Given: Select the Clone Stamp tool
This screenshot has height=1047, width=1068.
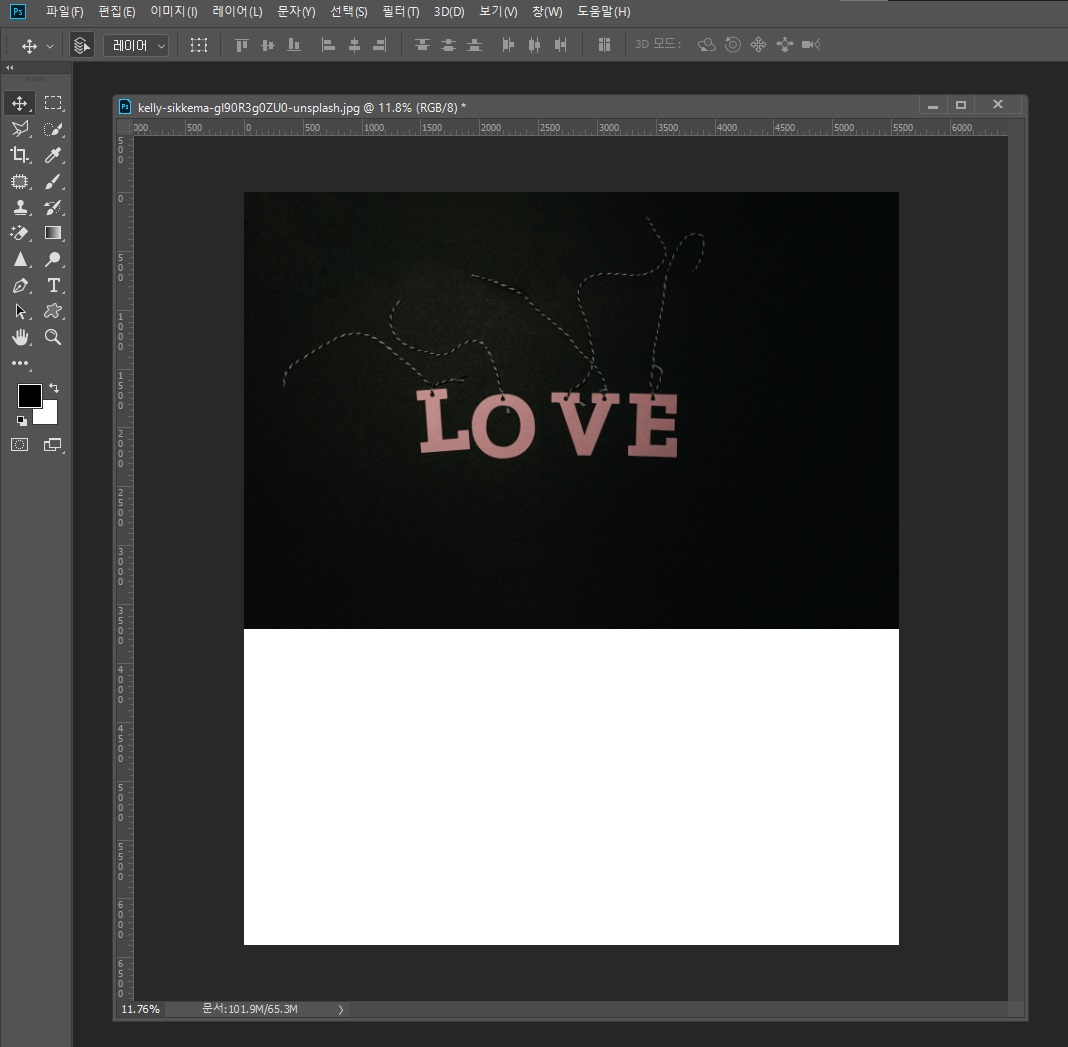Looking at the screenshot, I should [x=20, y=207].
